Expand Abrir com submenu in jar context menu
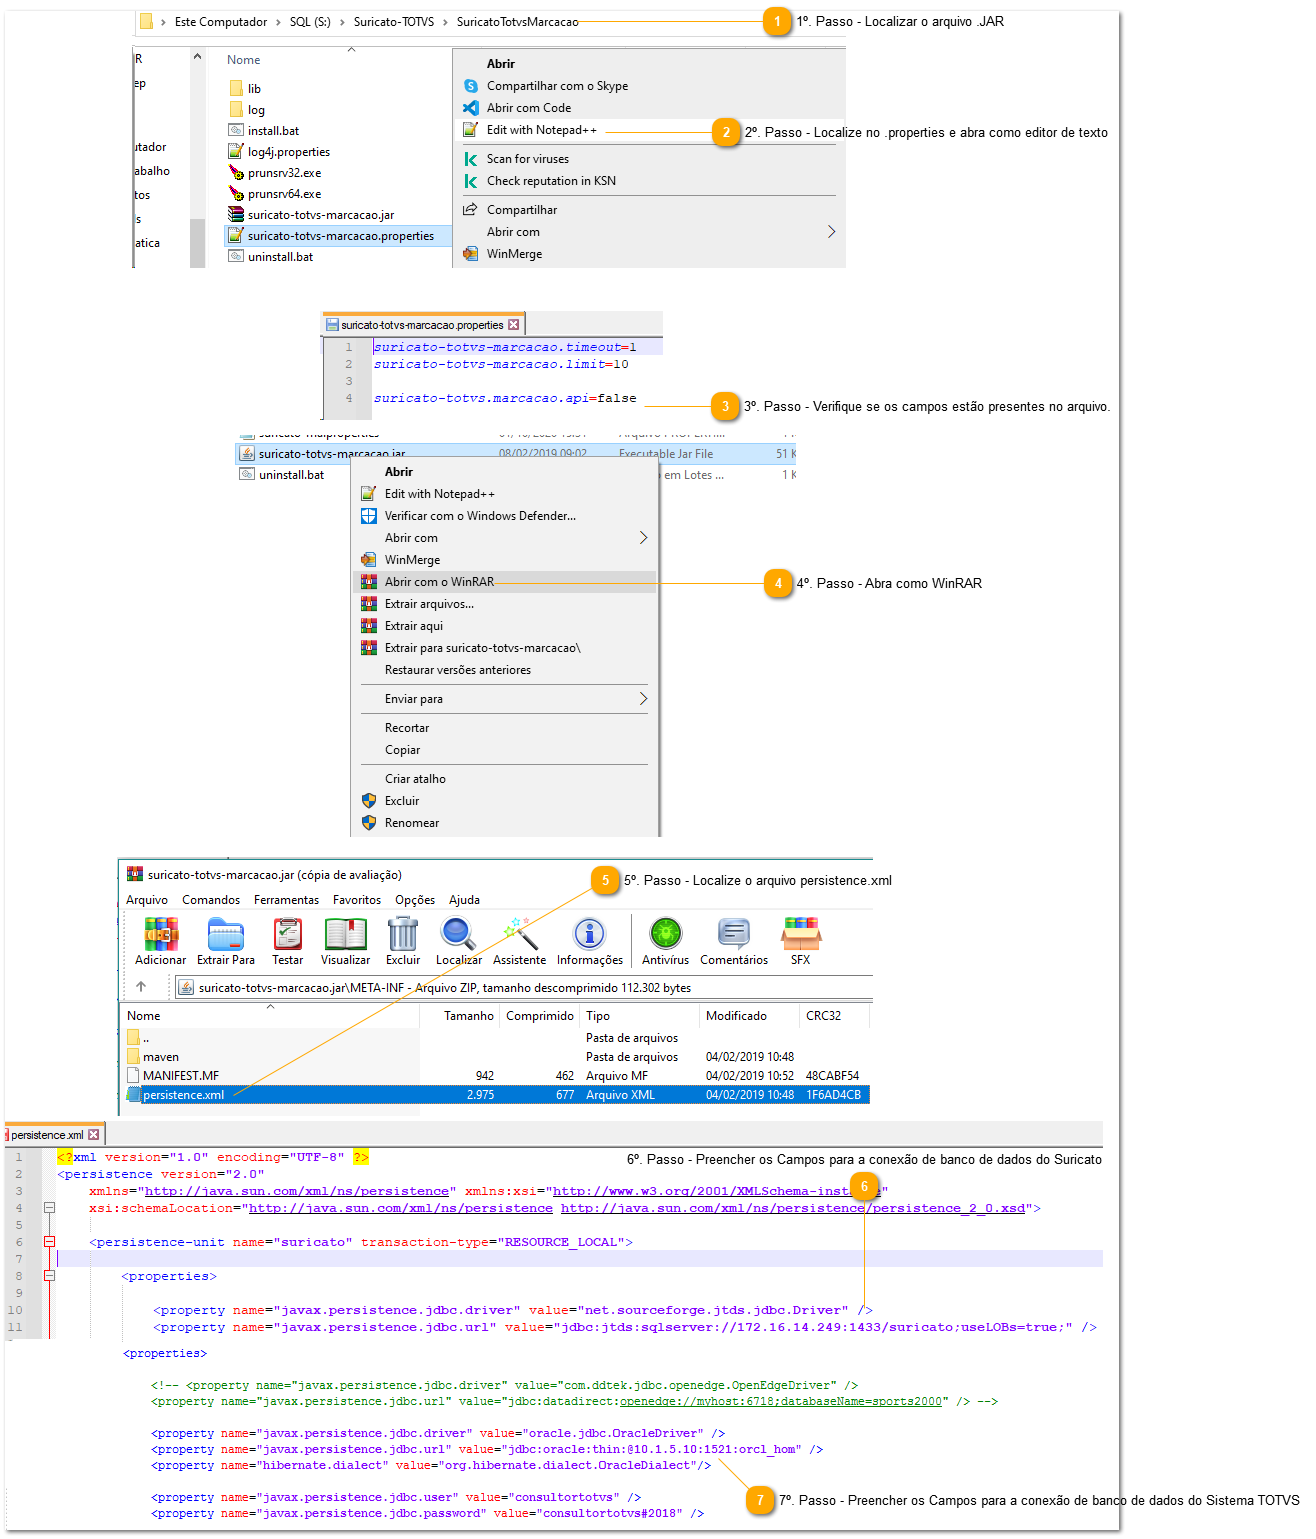This screenshot has height=1539, width=1316. coord(643,538)
